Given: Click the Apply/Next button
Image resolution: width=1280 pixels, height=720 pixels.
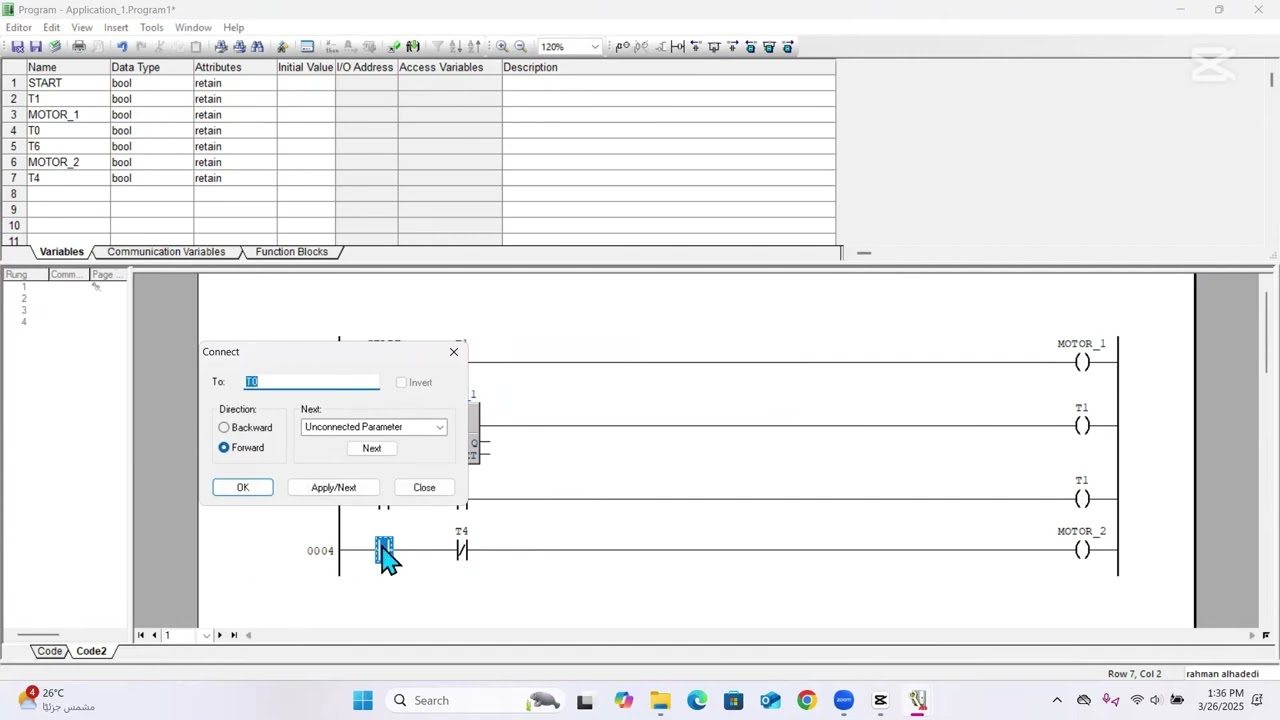Looking at the screenshot, I should coord(333,487).
